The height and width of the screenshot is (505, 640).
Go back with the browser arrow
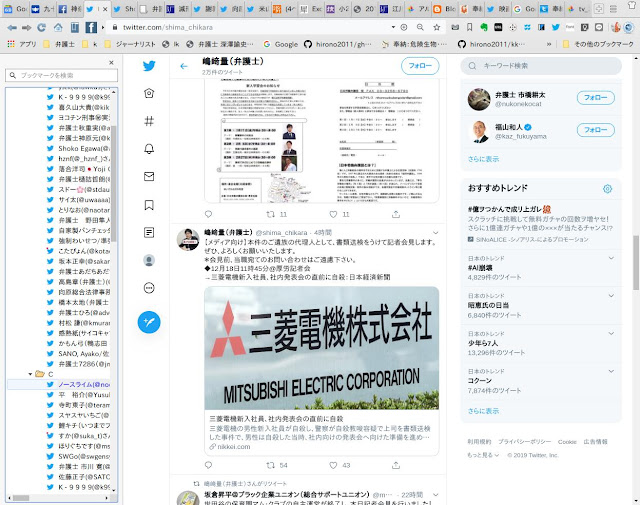(12, 27)
